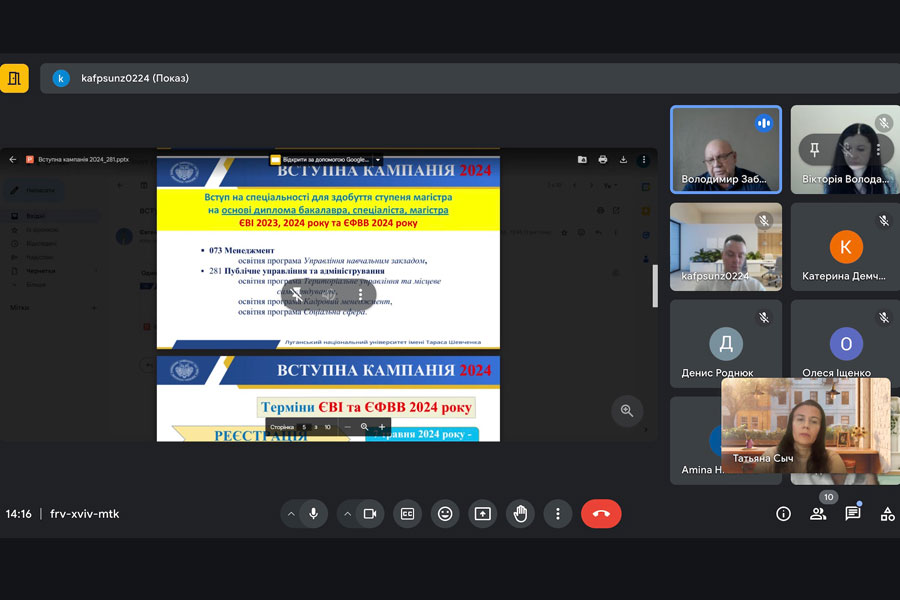This screenshot has height=600, width=900.
Task: Open three-dot options on Вікторія Волода... tile
Action: (x=878, y=150)
